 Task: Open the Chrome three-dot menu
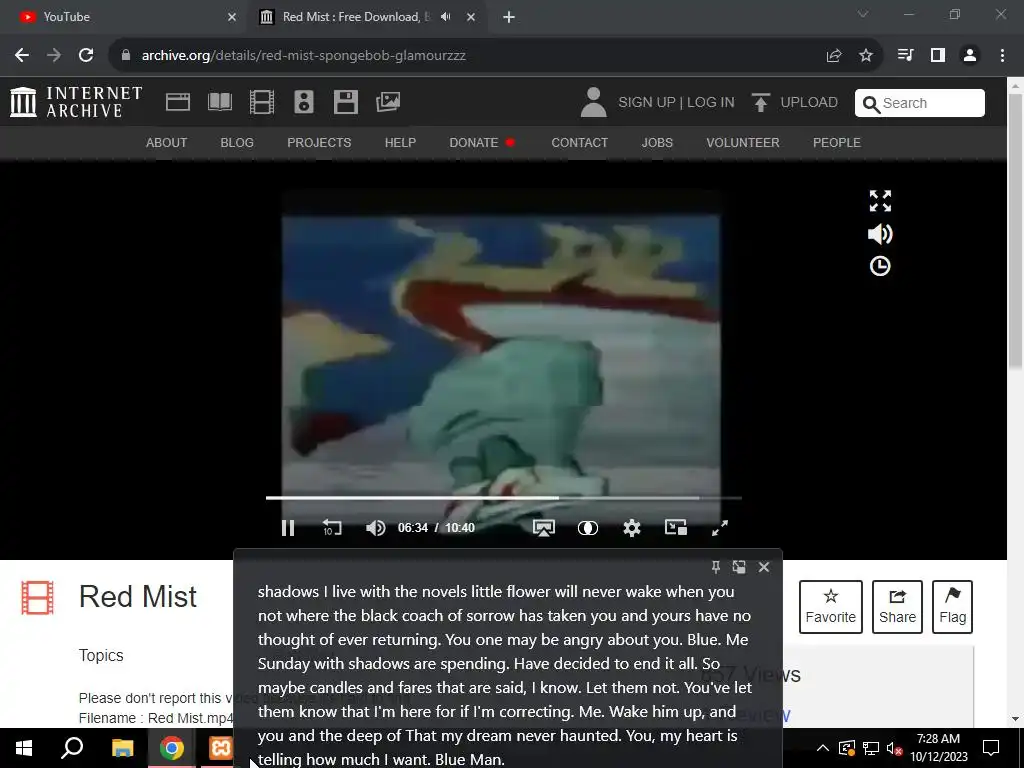(1002, 56)
